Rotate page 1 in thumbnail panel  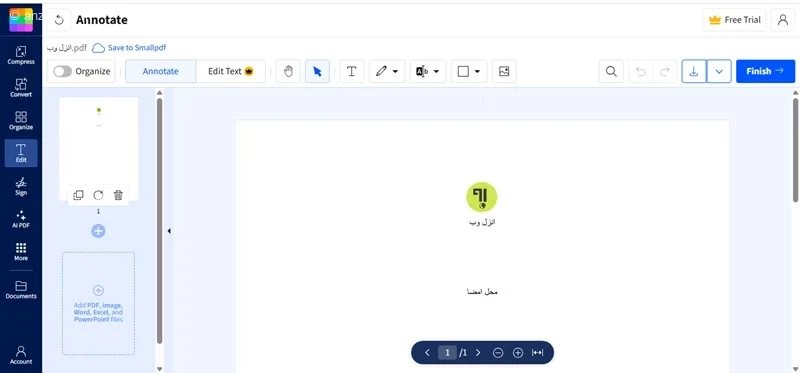[x=98, y=195]
